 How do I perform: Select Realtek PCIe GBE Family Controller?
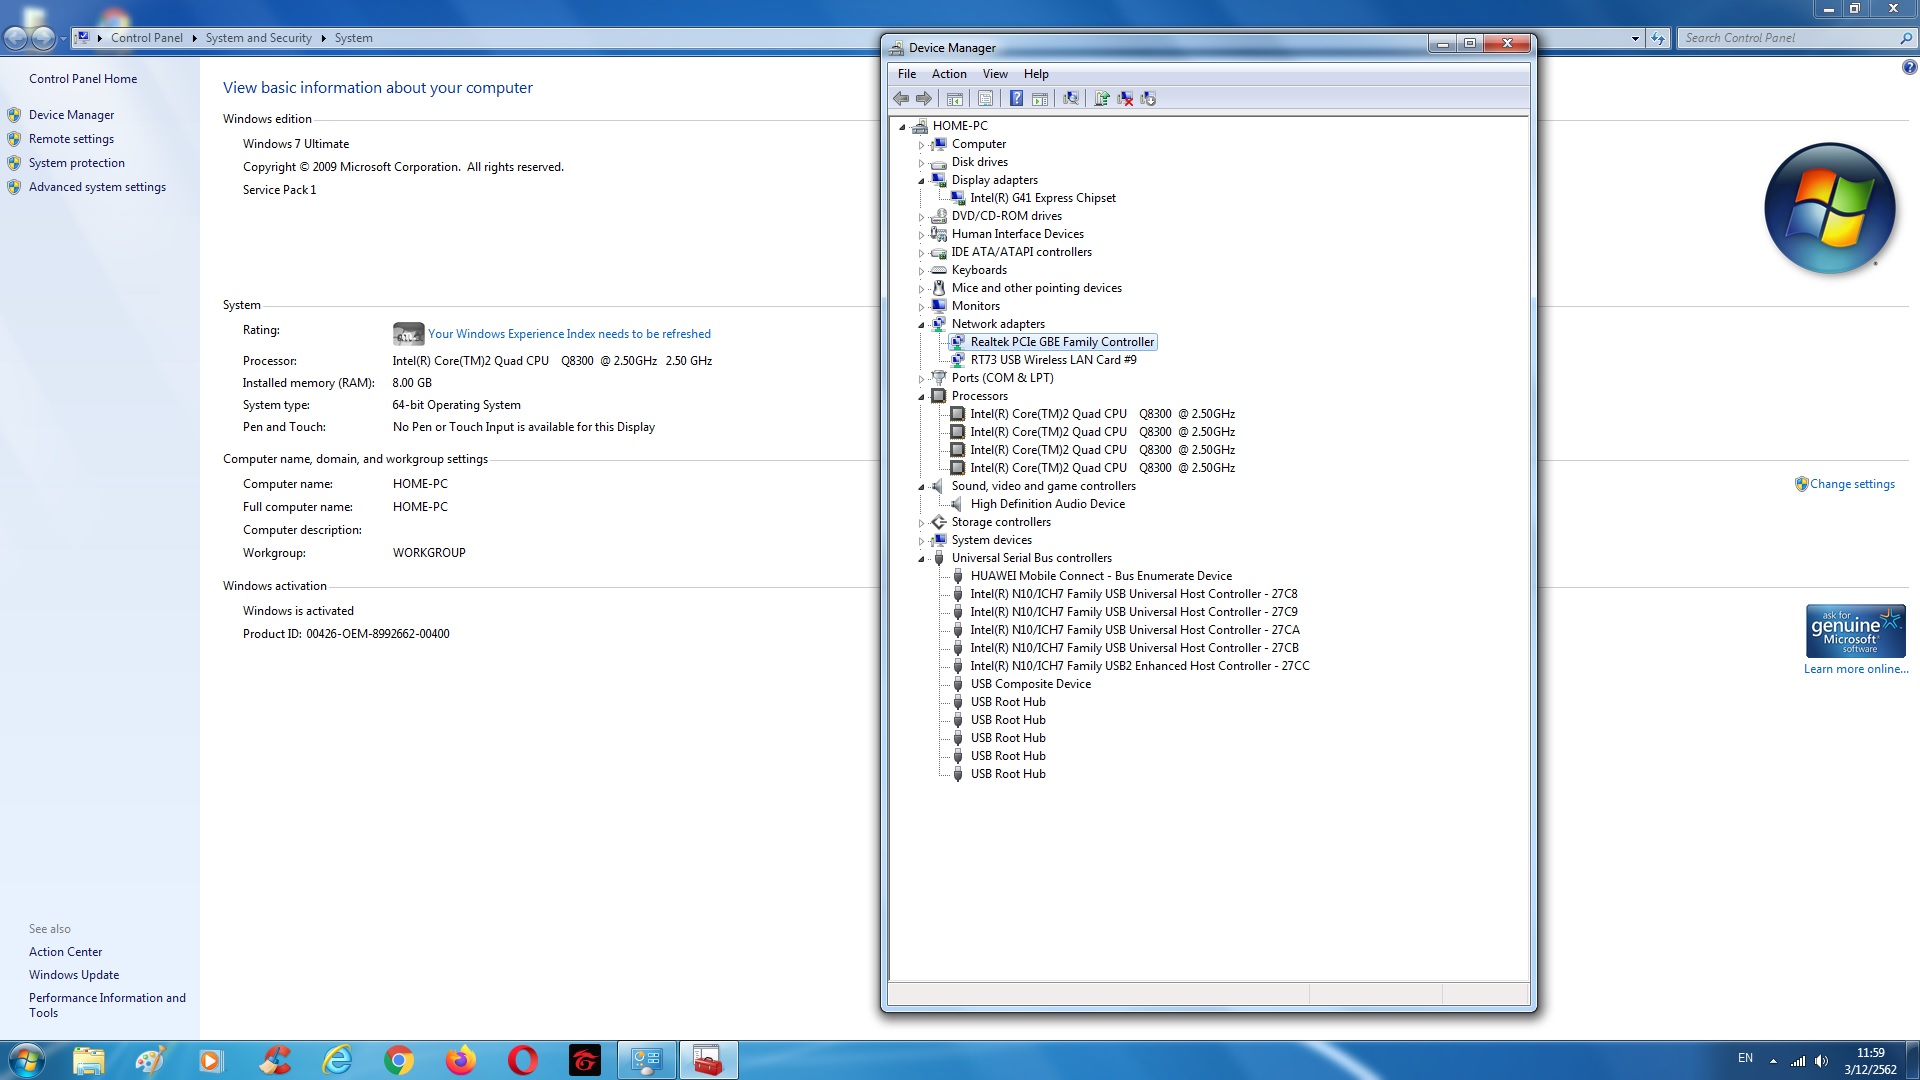[1062, 342]
